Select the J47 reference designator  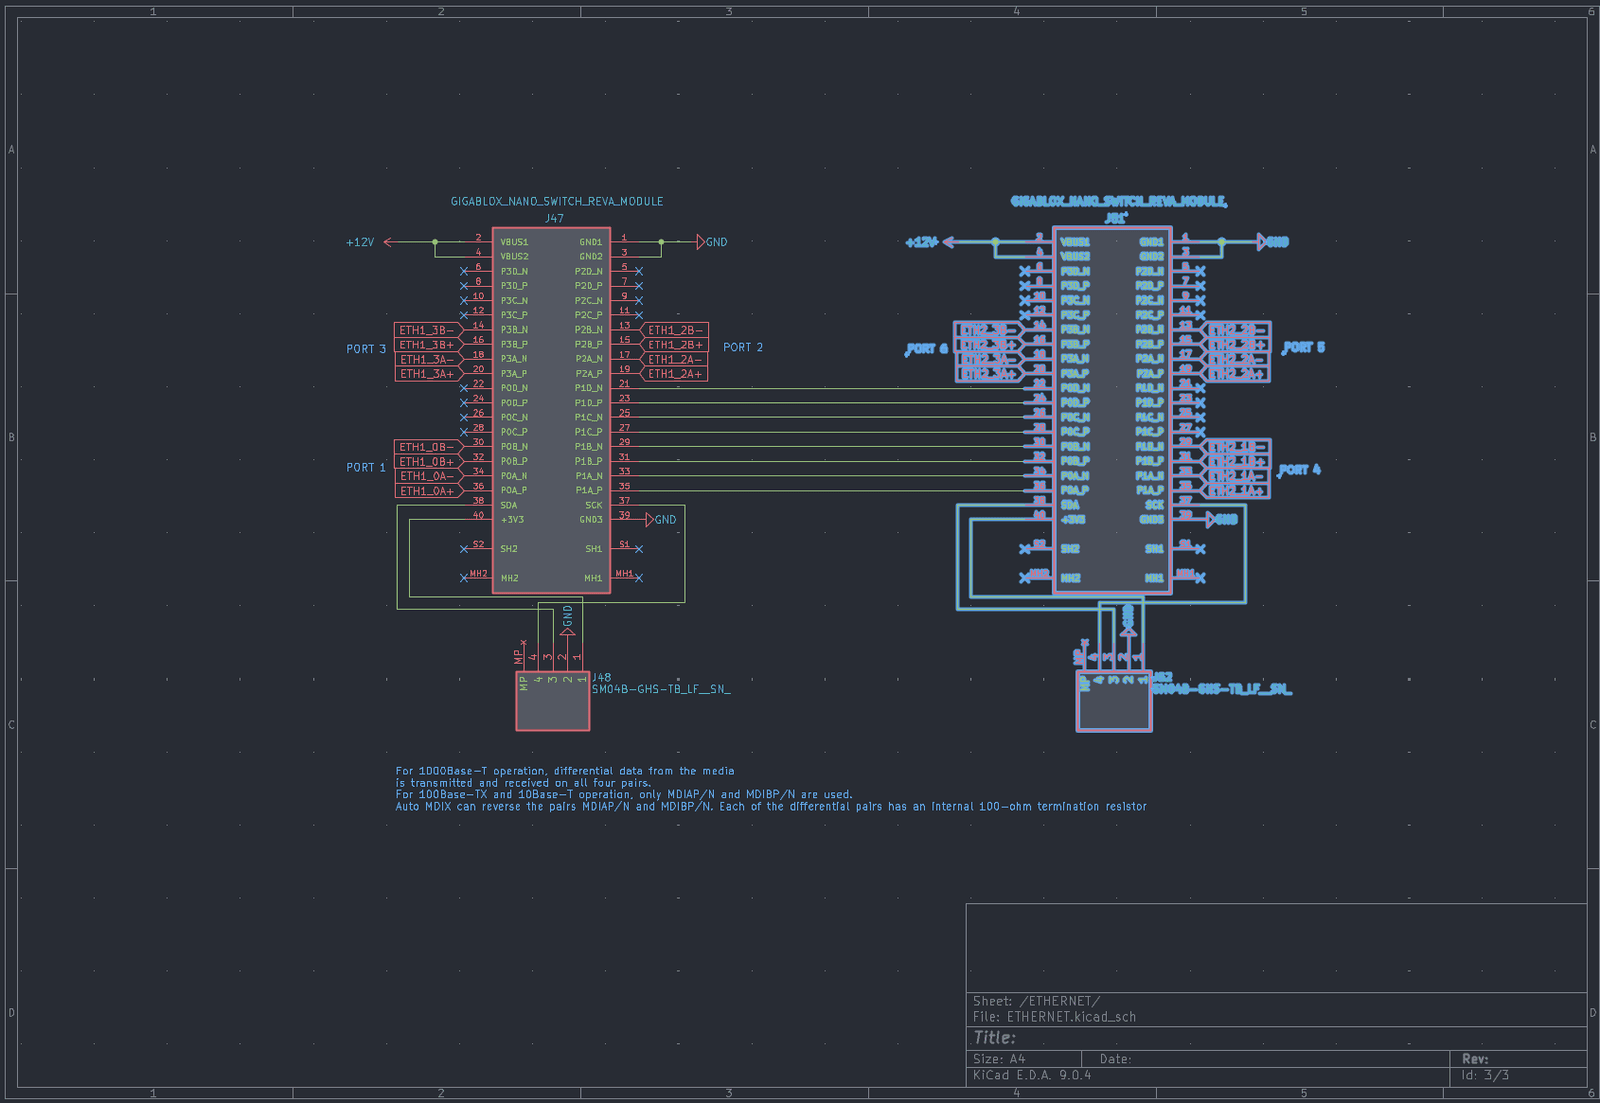click(x=554, y=218)
